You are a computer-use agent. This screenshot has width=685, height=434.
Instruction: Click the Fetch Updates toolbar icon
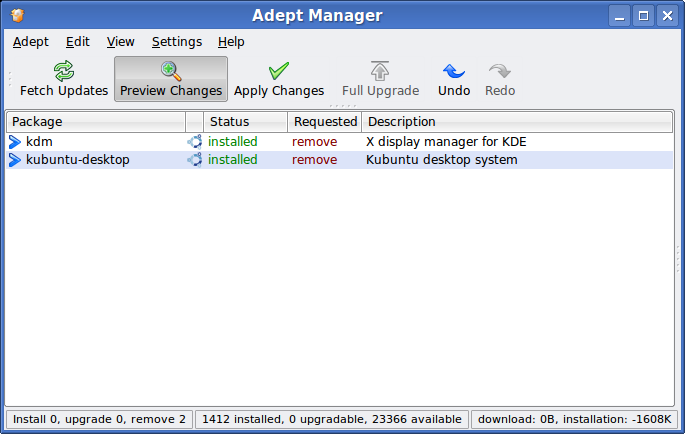64,71
